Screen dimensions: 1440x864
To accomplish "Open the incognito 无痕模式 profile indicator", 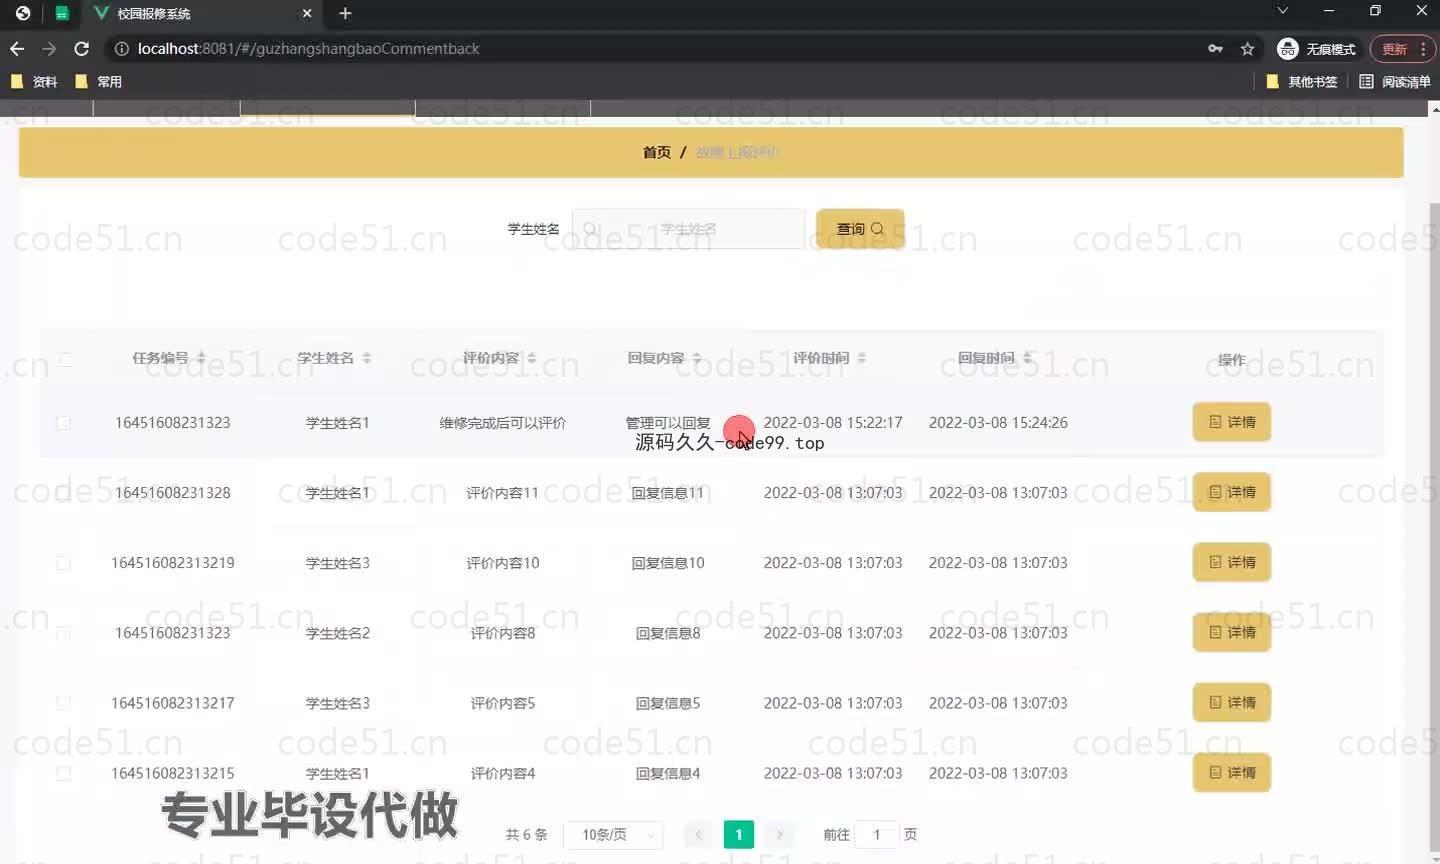I will 1317,49.
